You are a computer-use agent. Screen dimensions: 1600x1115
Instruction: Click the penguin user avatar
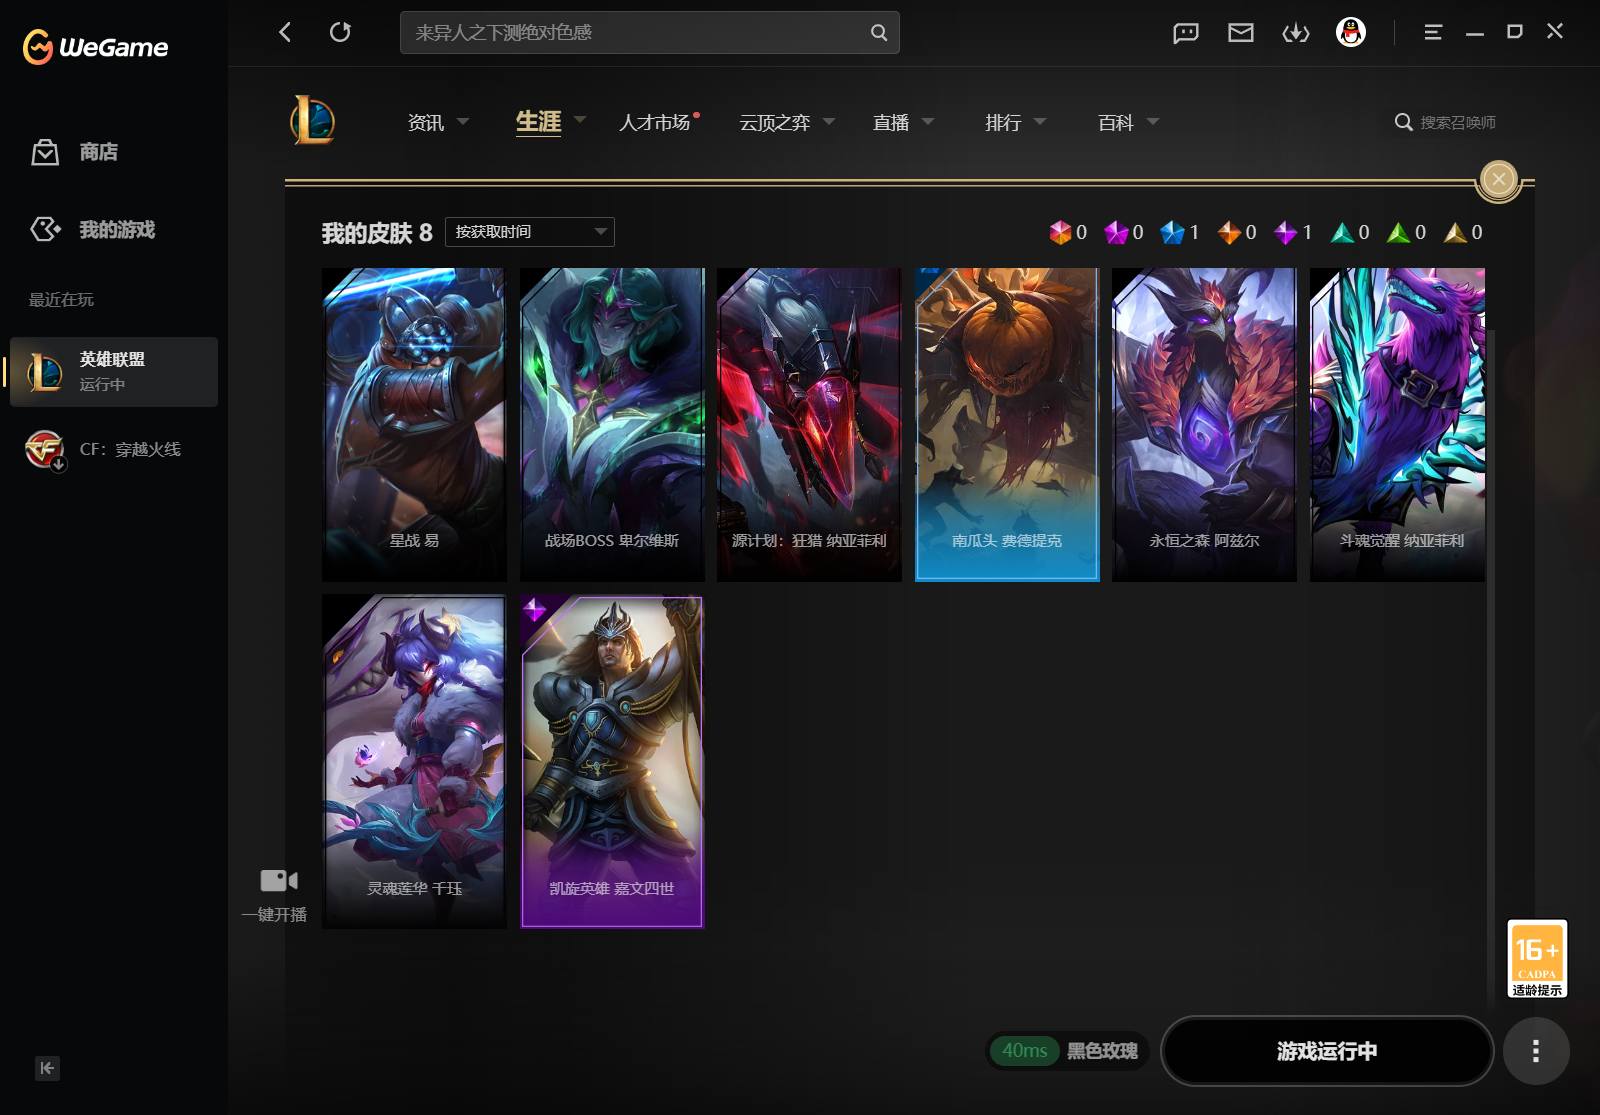tap(1351, 32)
